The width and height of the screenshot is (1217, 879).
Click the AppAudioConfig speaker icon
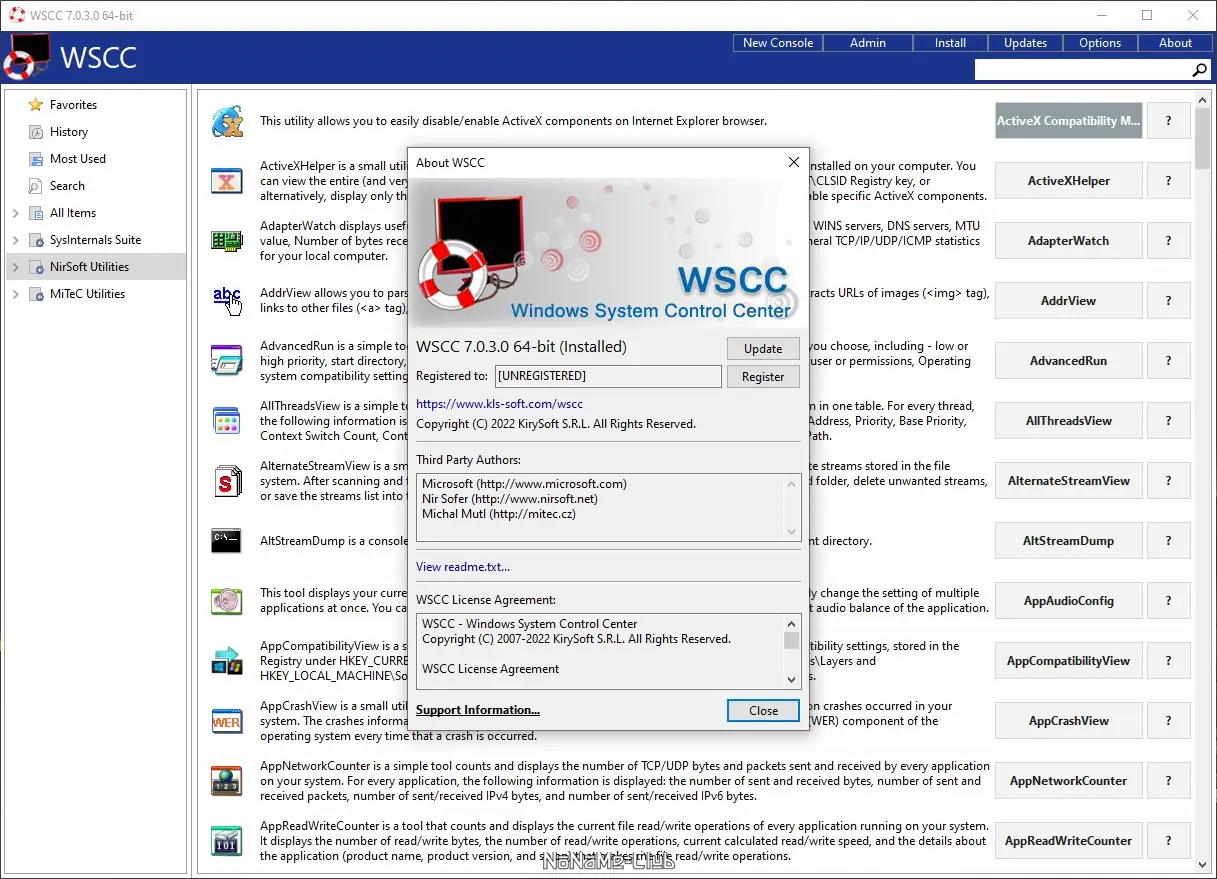pos(227,601)
